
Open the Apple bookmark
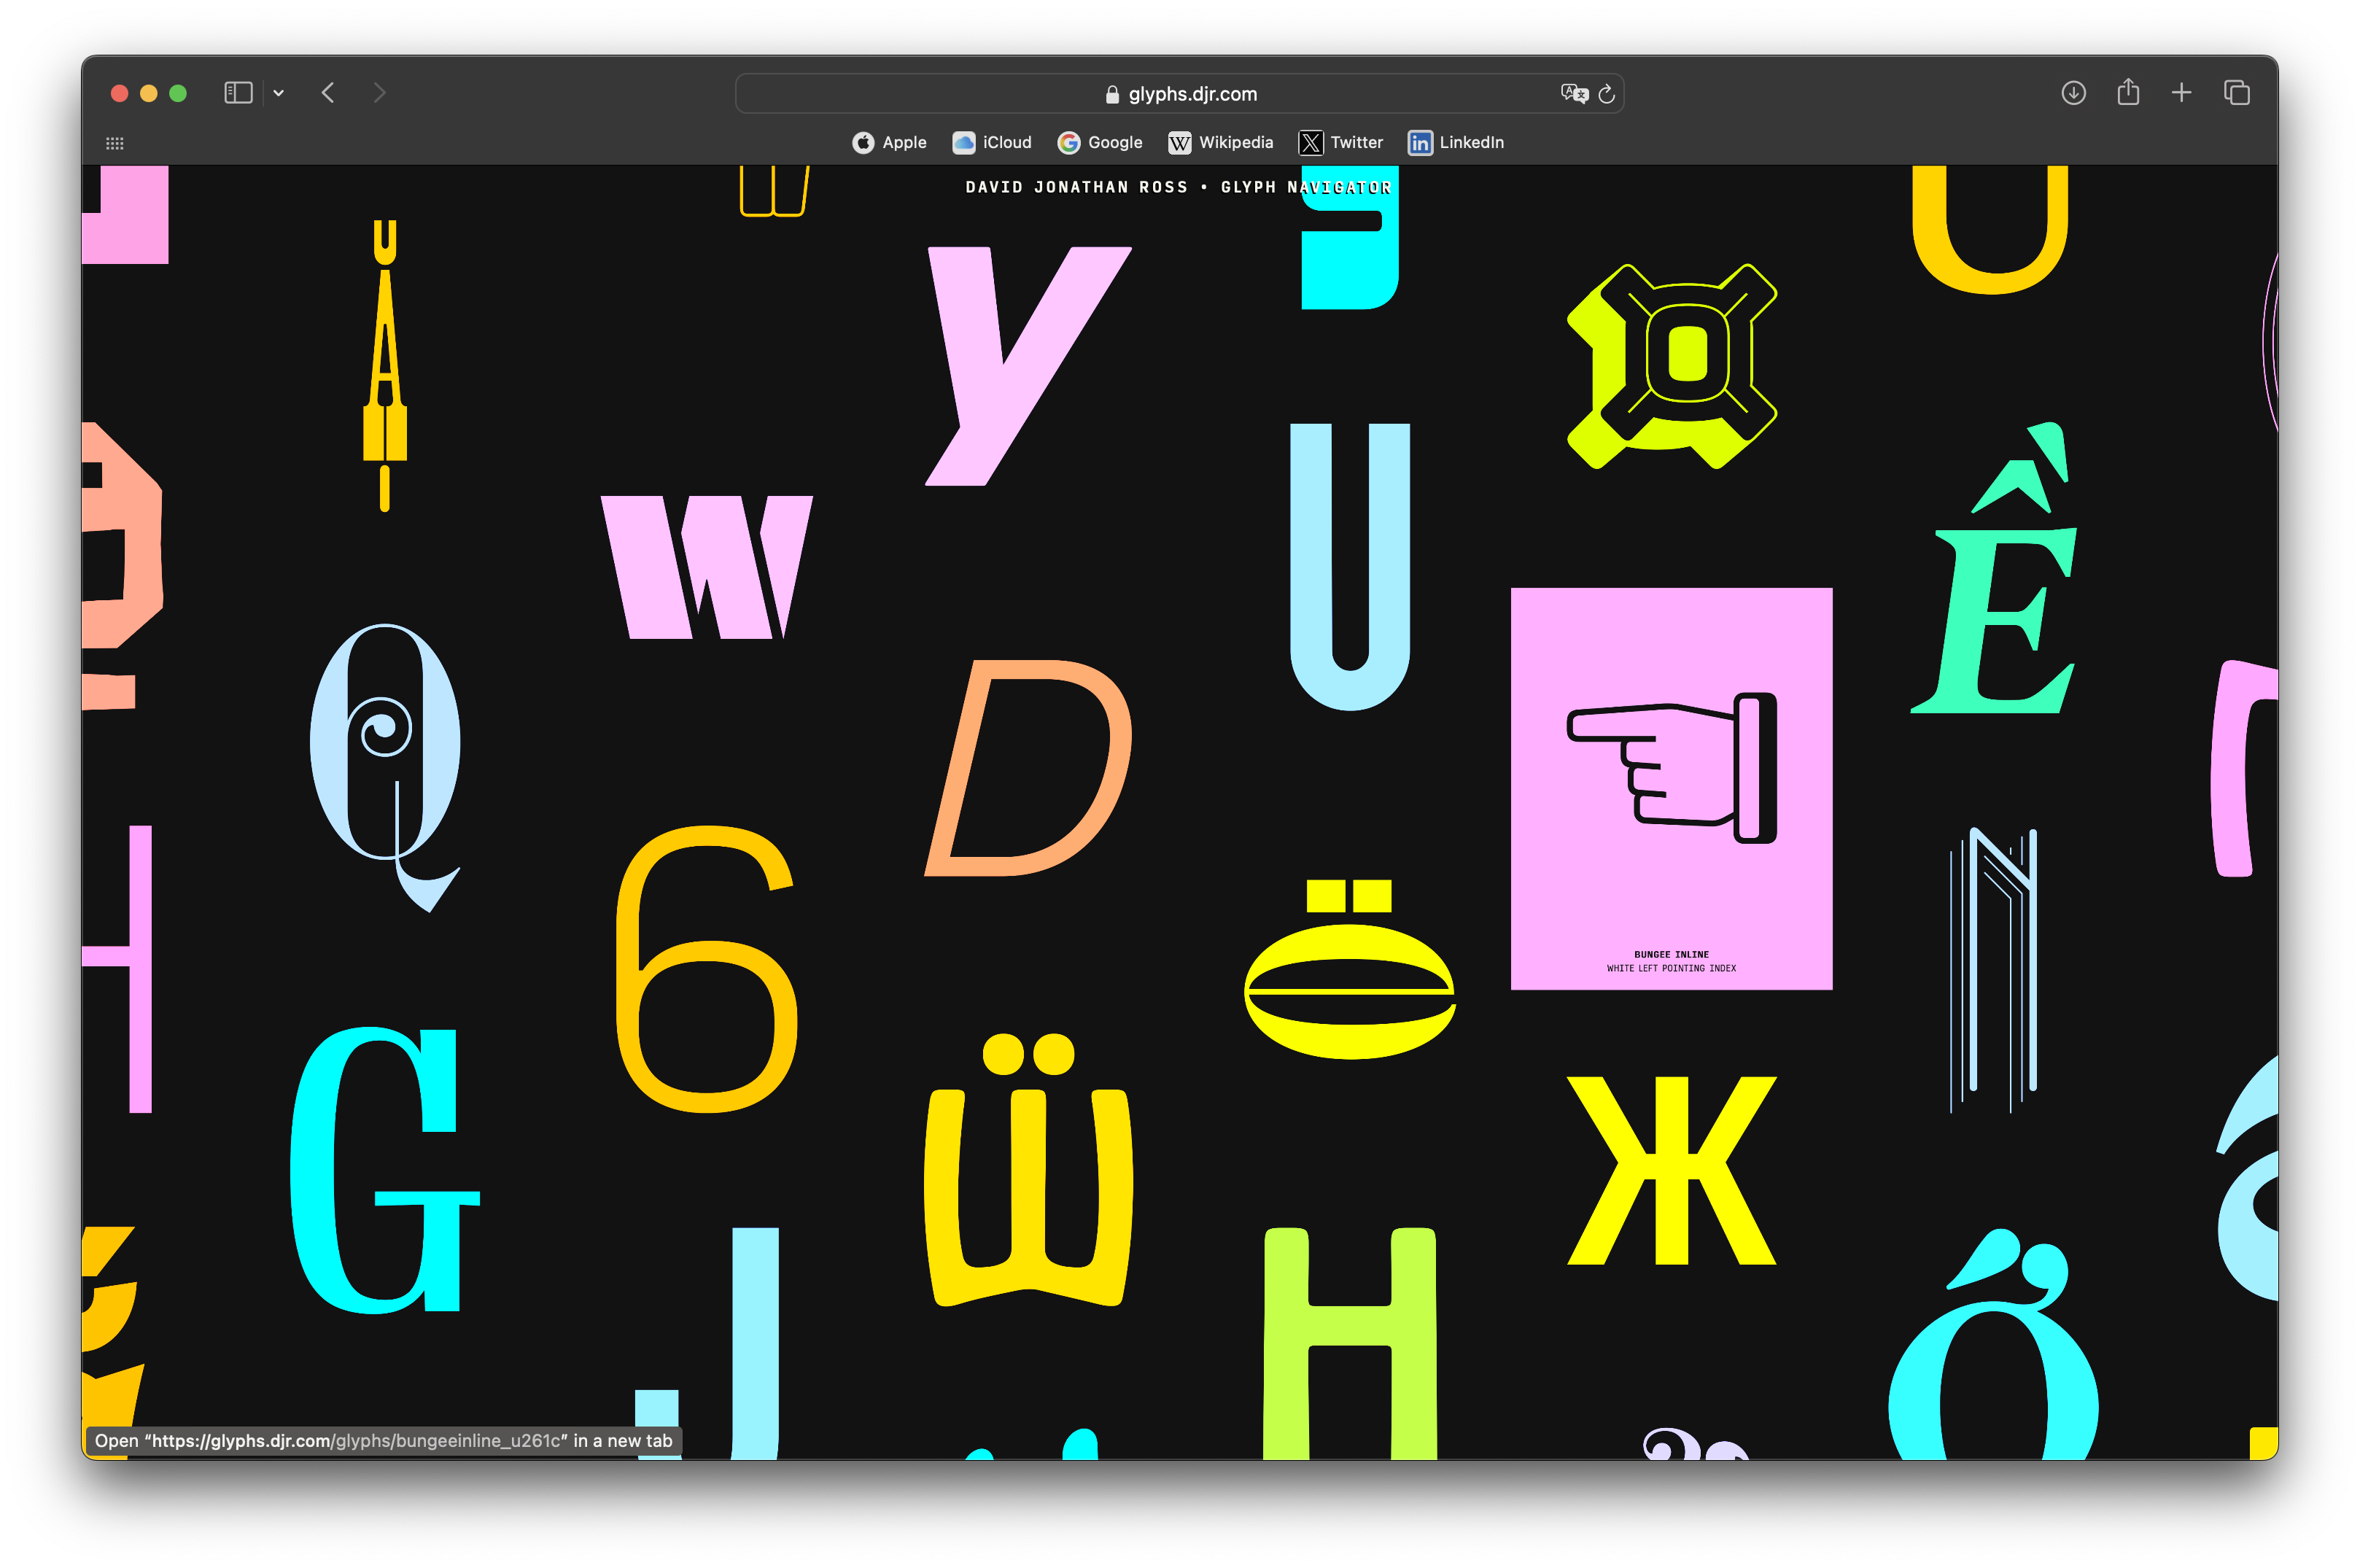click(x=889, y=142)
